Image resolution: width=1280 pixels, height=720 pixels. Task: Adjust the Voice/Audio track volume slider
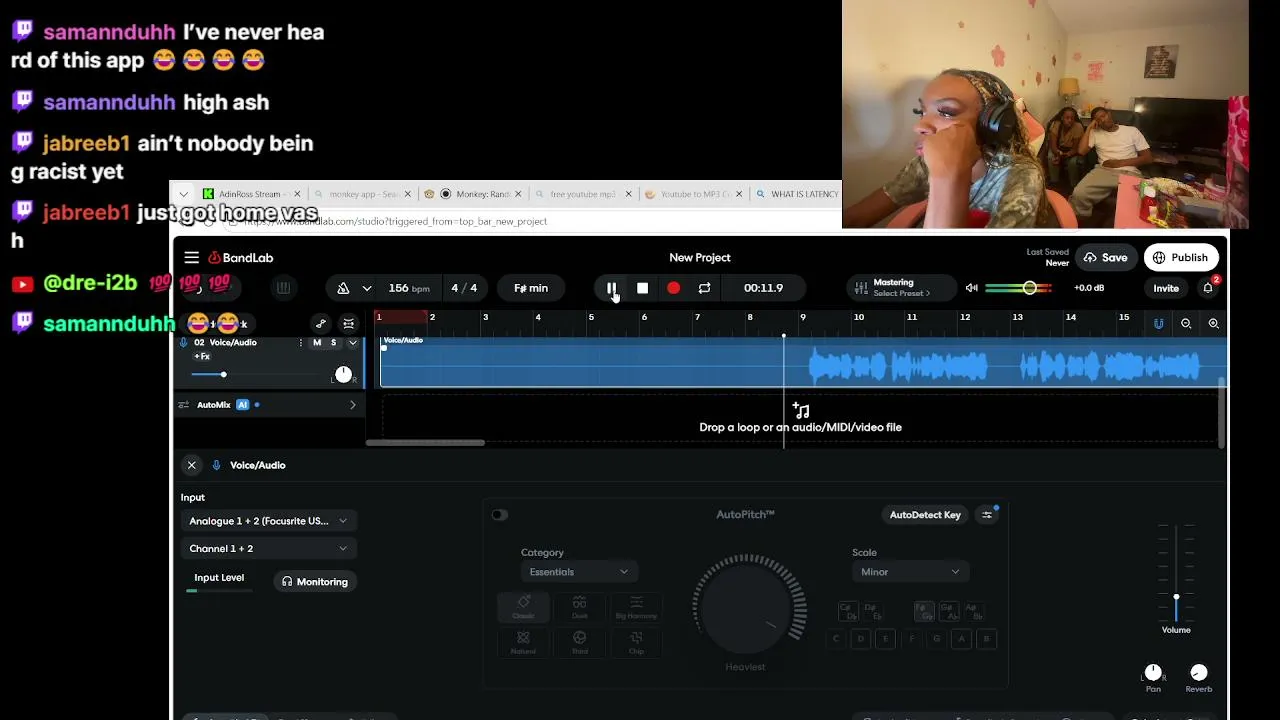click(223, 374)
